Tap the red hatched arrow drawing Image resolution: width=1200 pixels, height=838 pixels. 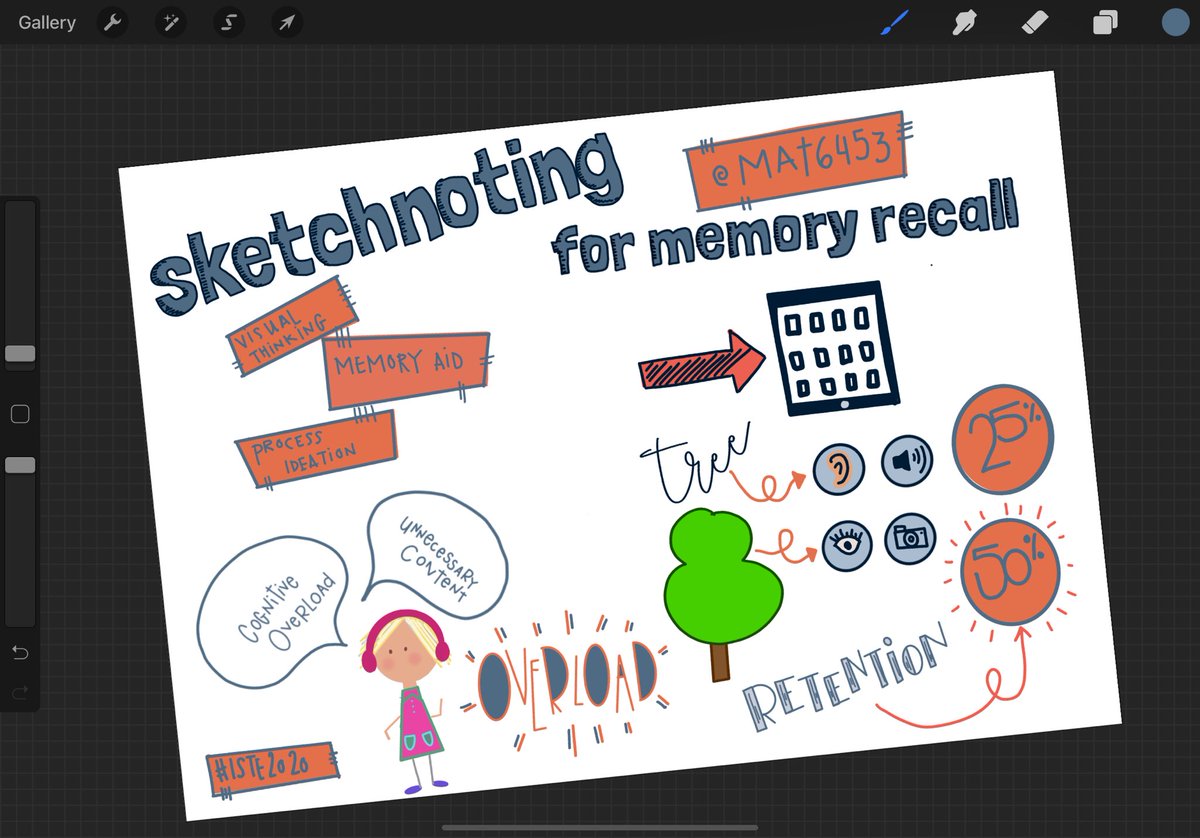702,363
